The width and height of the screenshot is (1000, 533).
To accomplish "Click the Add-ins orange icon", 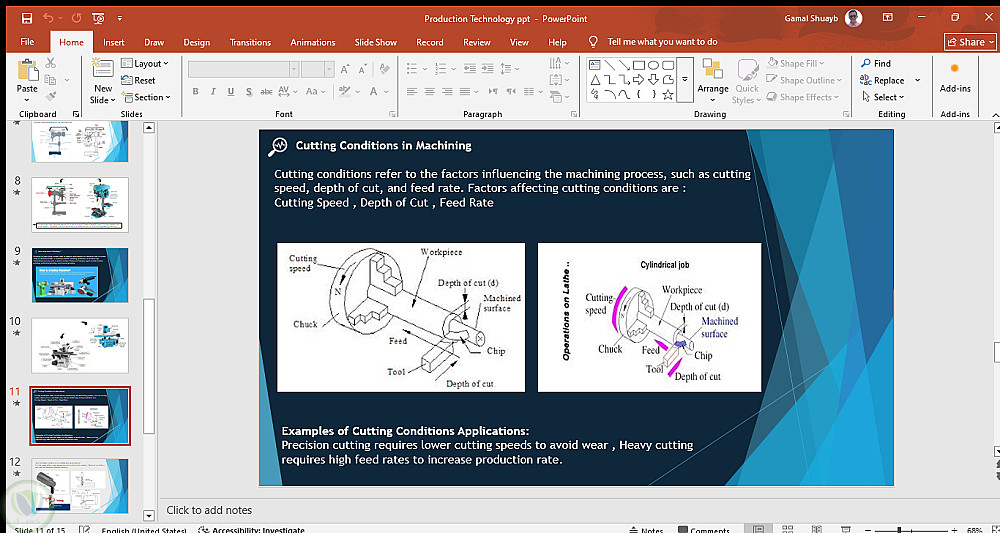I will point(955,69).
